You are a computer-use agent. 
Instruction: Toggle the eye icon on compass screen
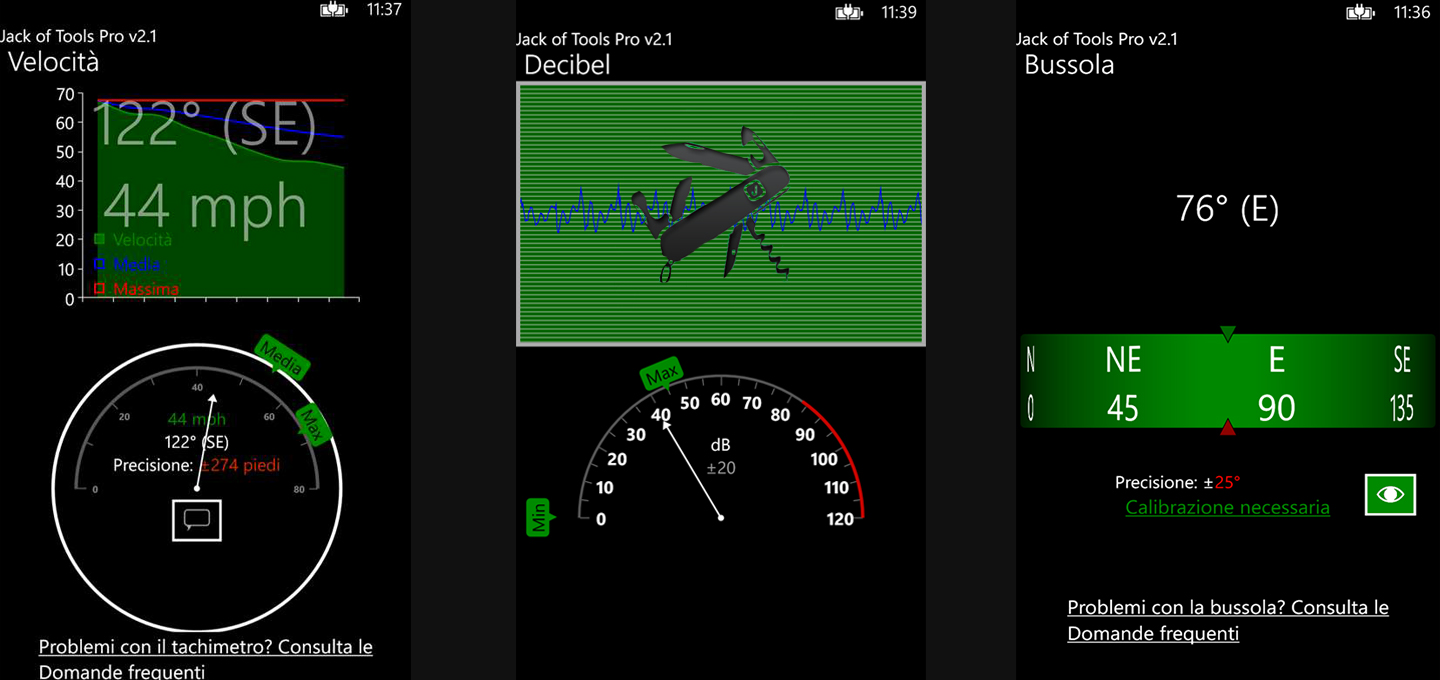pyautogui.click(x=1390, y=494)
